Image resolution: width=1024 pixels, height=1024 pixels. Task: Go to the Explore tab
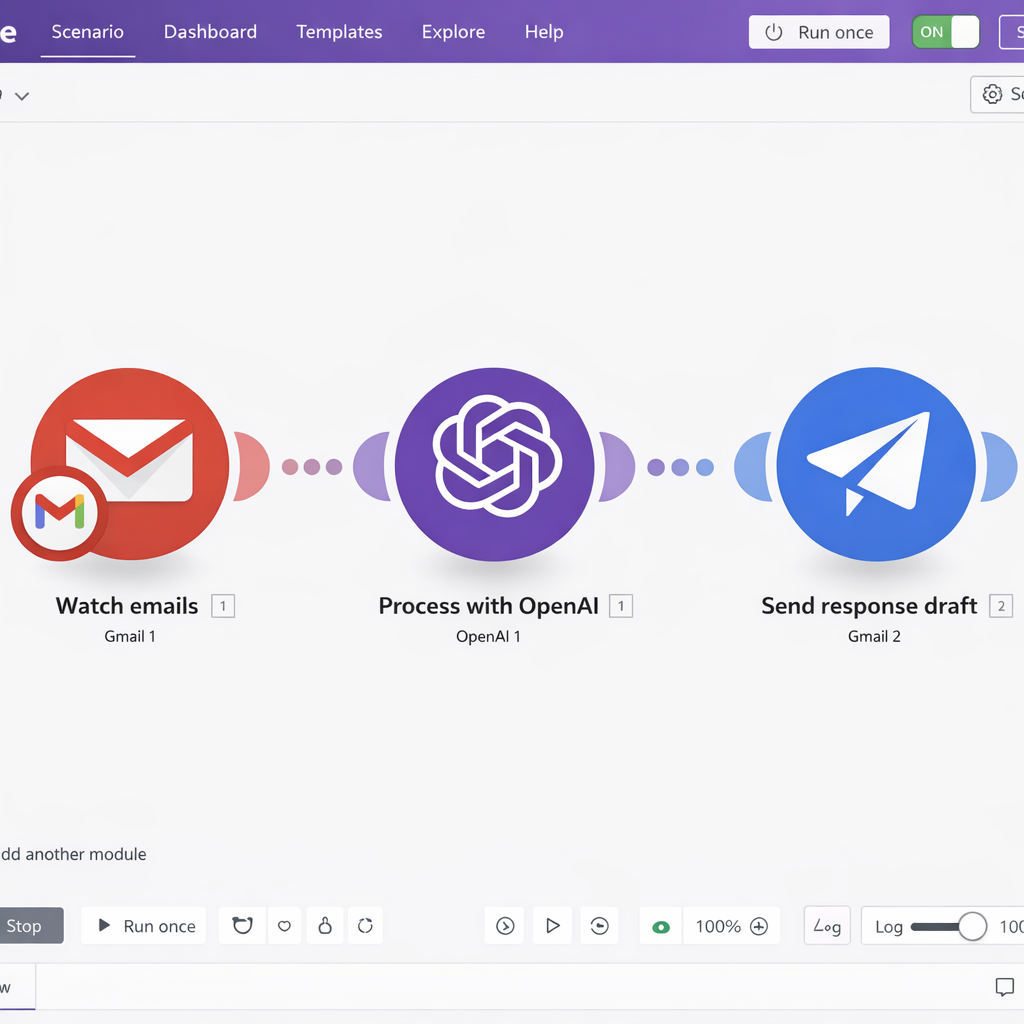[453, 32]
